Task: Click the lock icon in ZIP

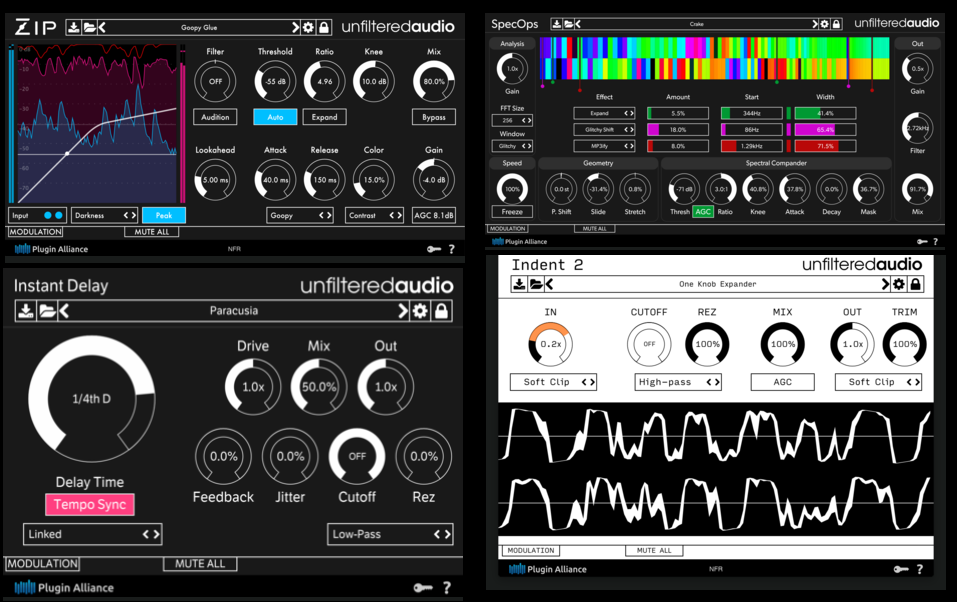Action: tap(324, 27)
